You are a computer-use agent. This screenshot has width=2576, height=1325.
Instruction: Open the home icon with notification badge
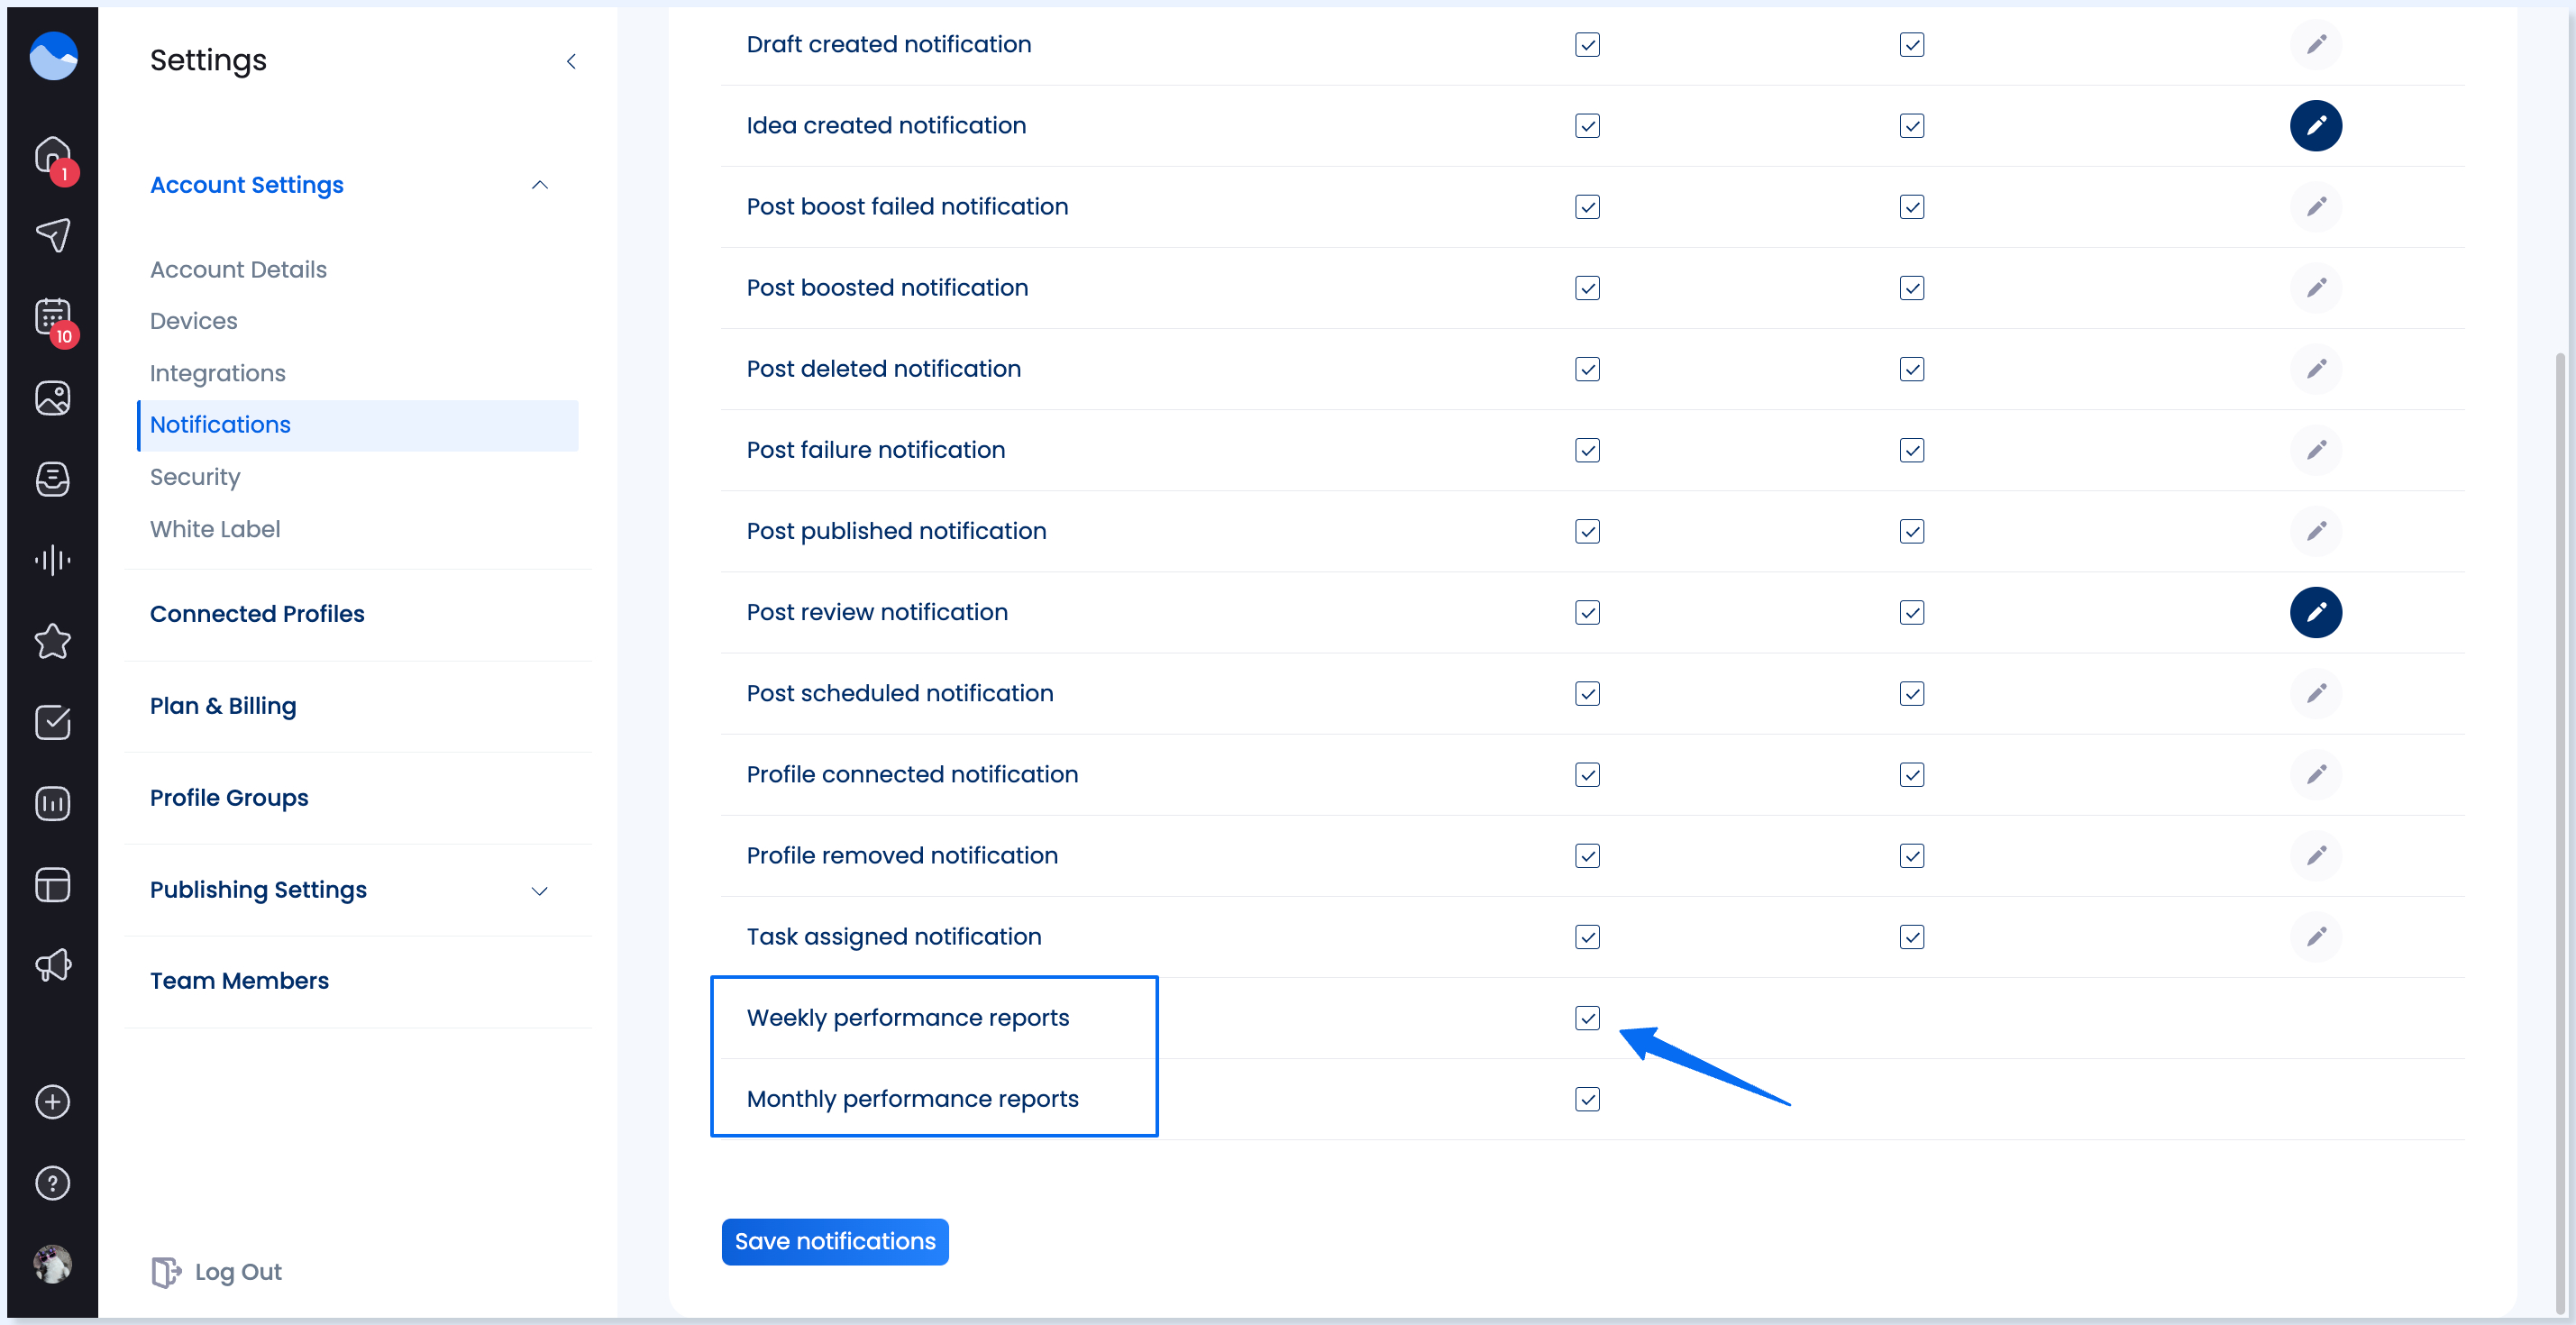pos(53,156)
